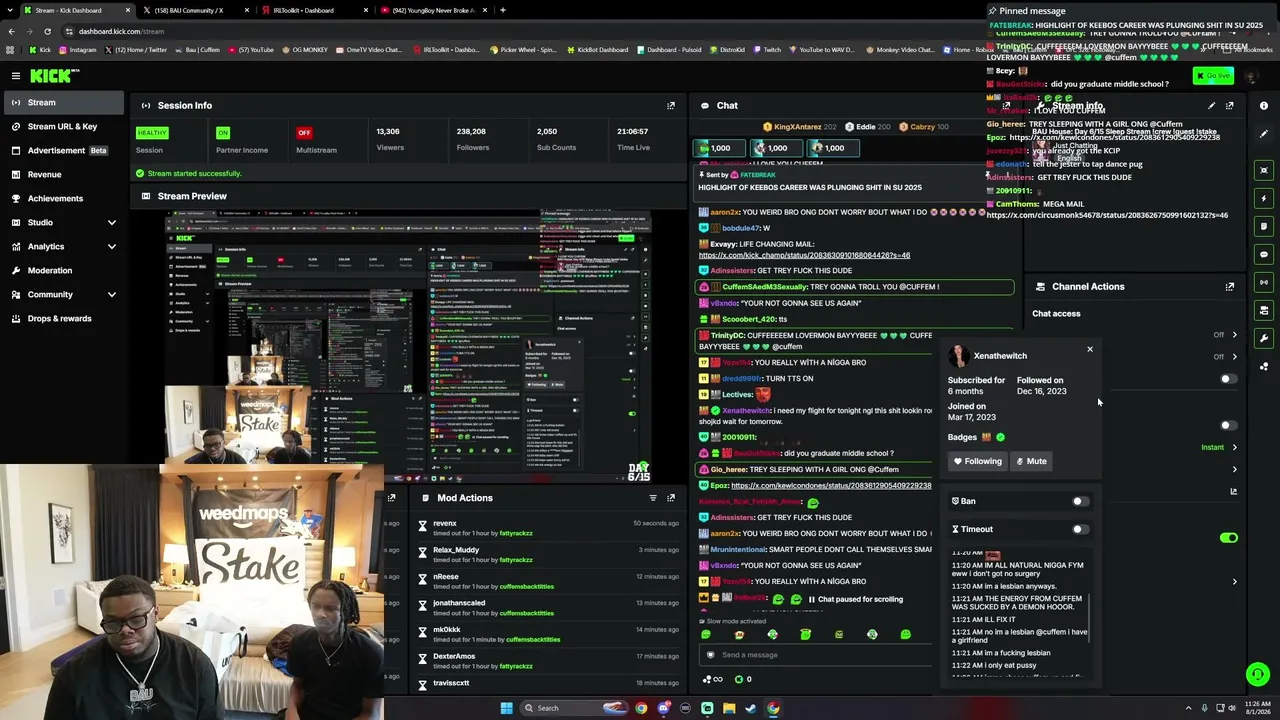Toggle the Ban switch
This screenshot has width=1280, height=720.
coord(1080,501)
